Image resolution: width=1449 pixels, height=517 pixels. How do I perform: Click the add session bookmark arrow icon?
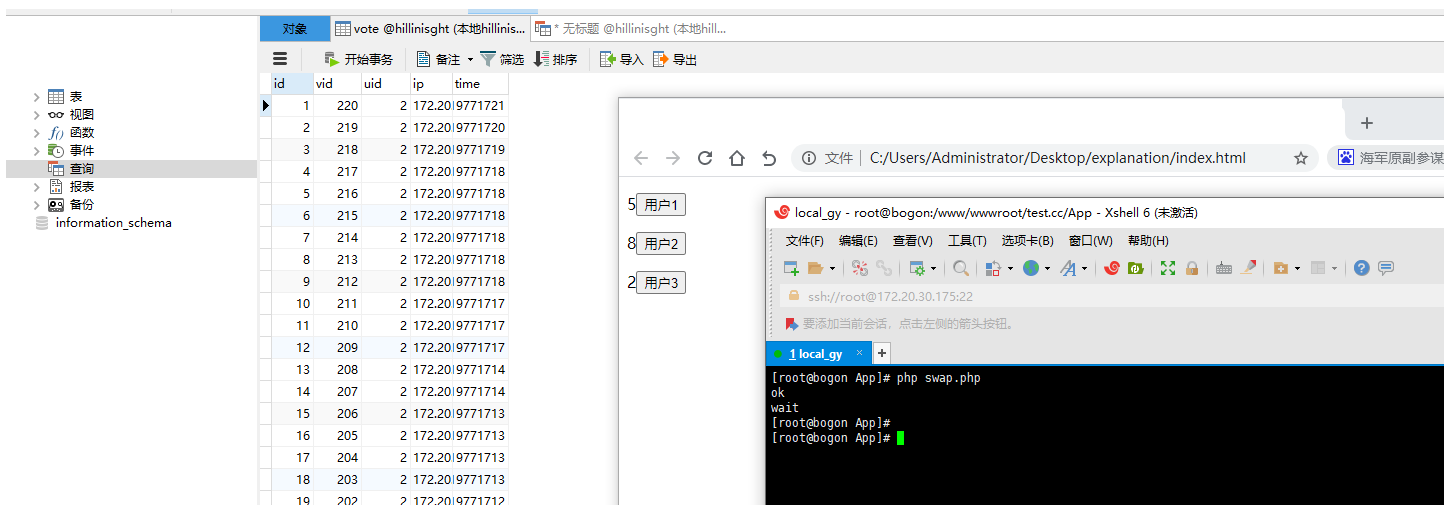[792, 324]
